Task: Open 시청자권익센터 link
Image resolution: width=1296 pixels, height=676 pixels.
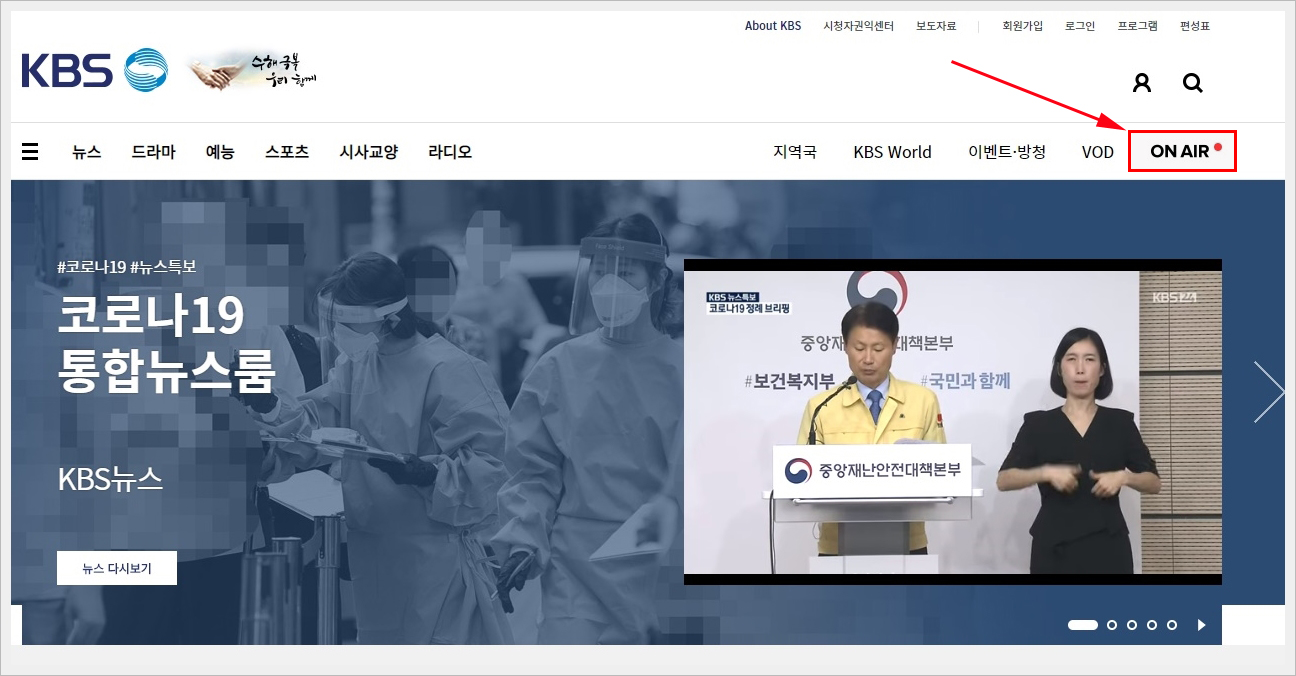Action: point(859,26)
